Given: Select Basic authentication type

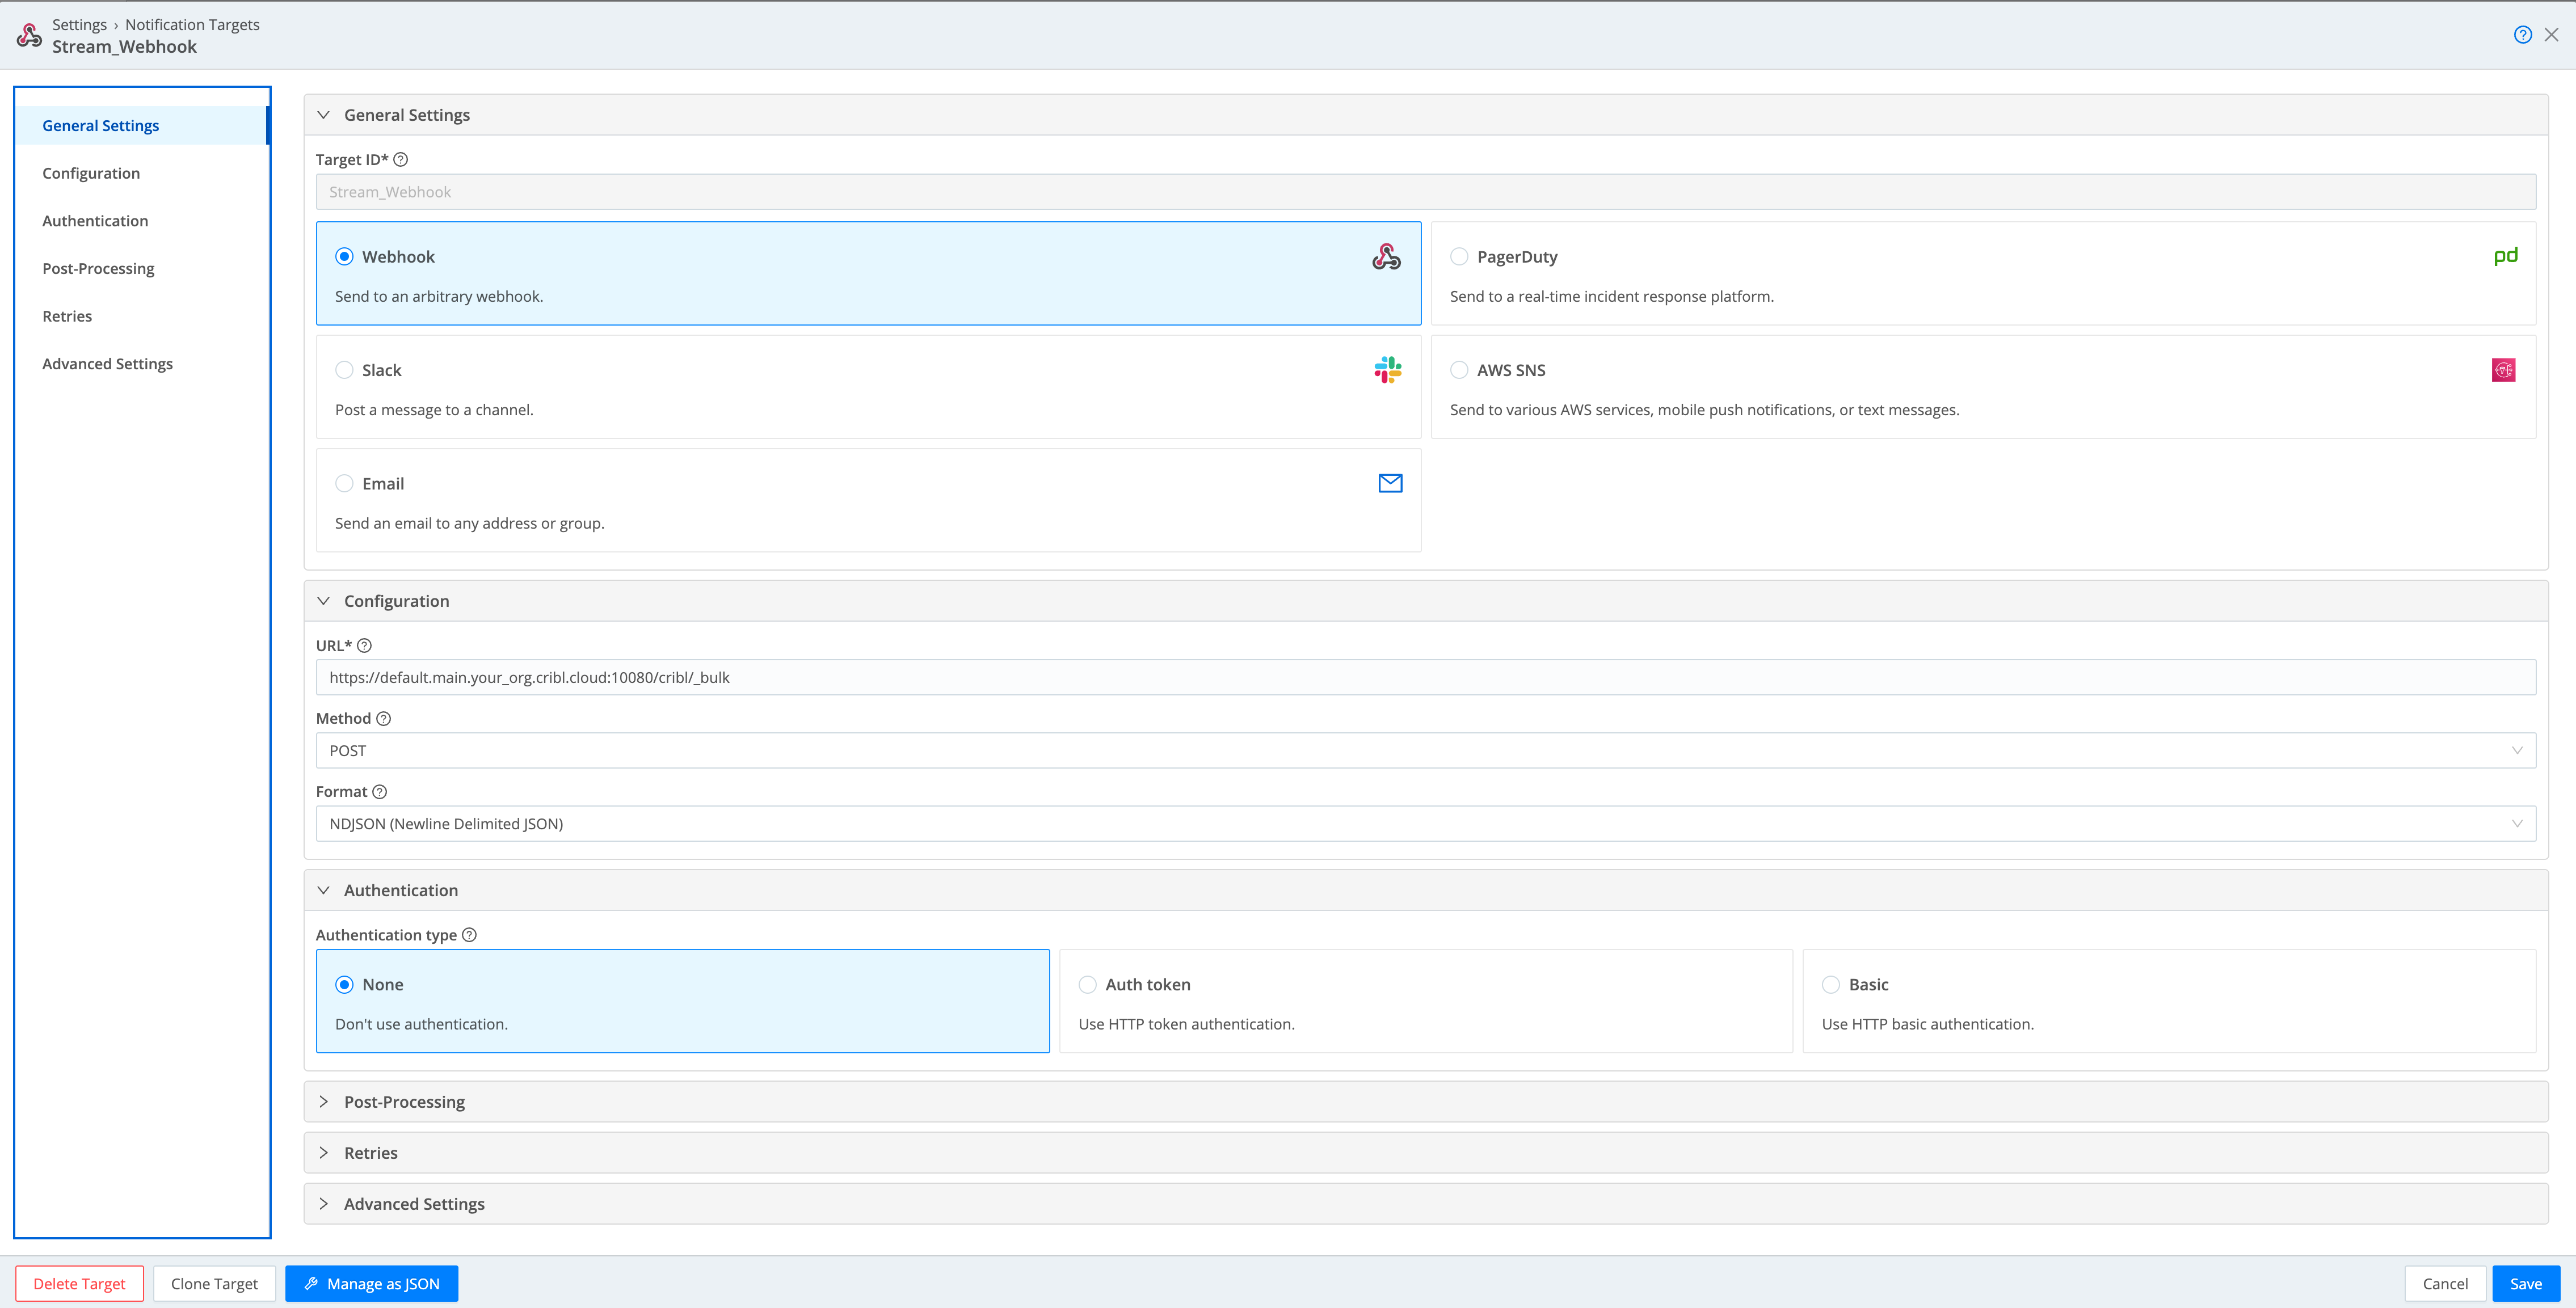Looking at the screenshot, I should 1831,984.
